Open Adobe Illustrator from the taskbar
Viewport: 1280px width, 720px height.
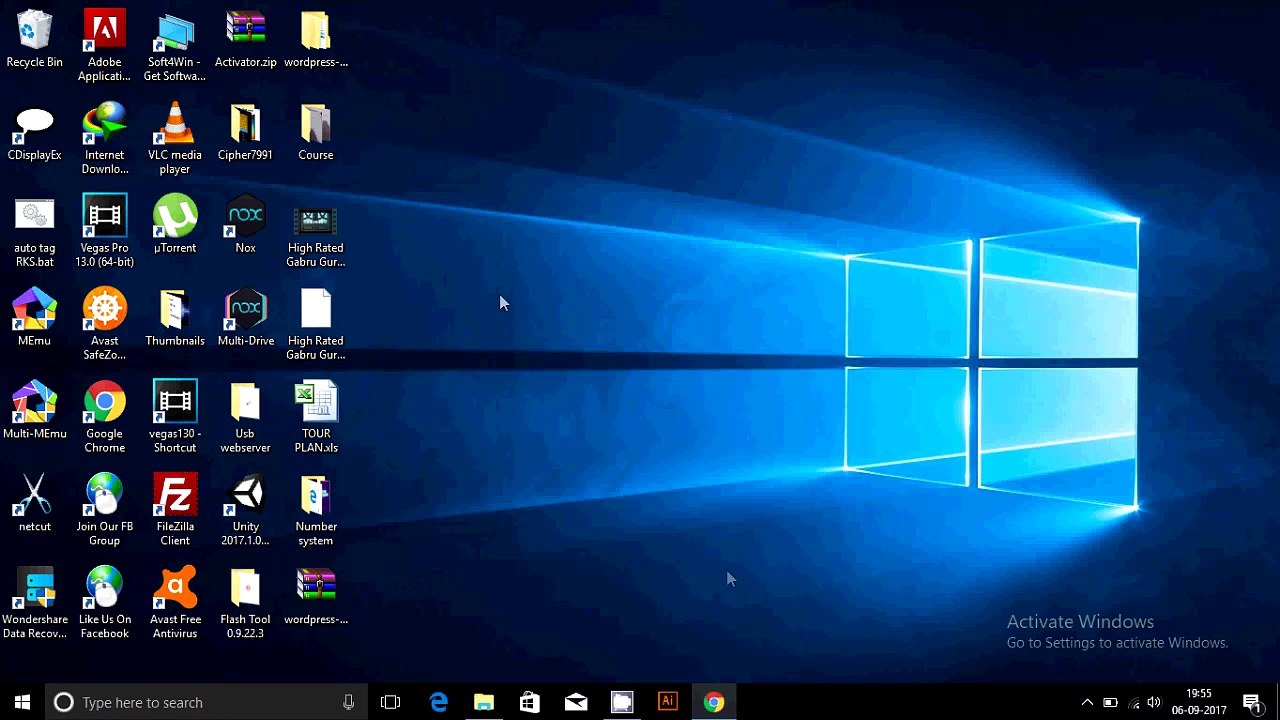coord(668,702)
